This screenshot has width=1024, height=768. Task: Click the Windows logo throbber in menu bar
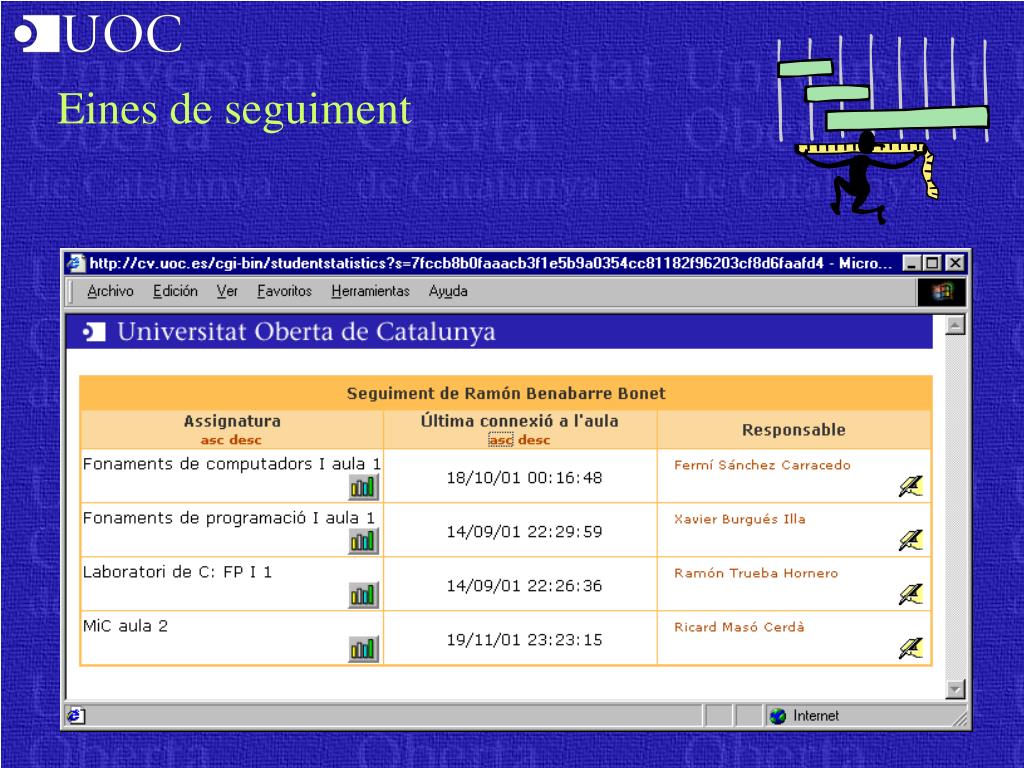[941, 292]
